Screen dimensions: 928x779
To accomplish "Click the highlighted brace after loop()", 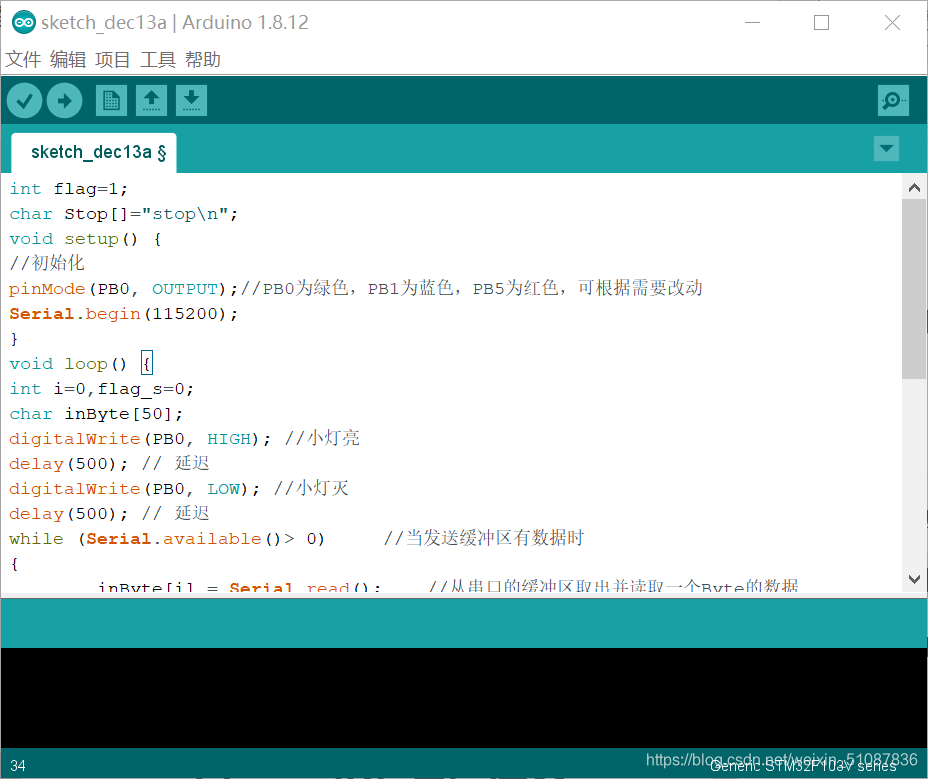I will point(147,363).
